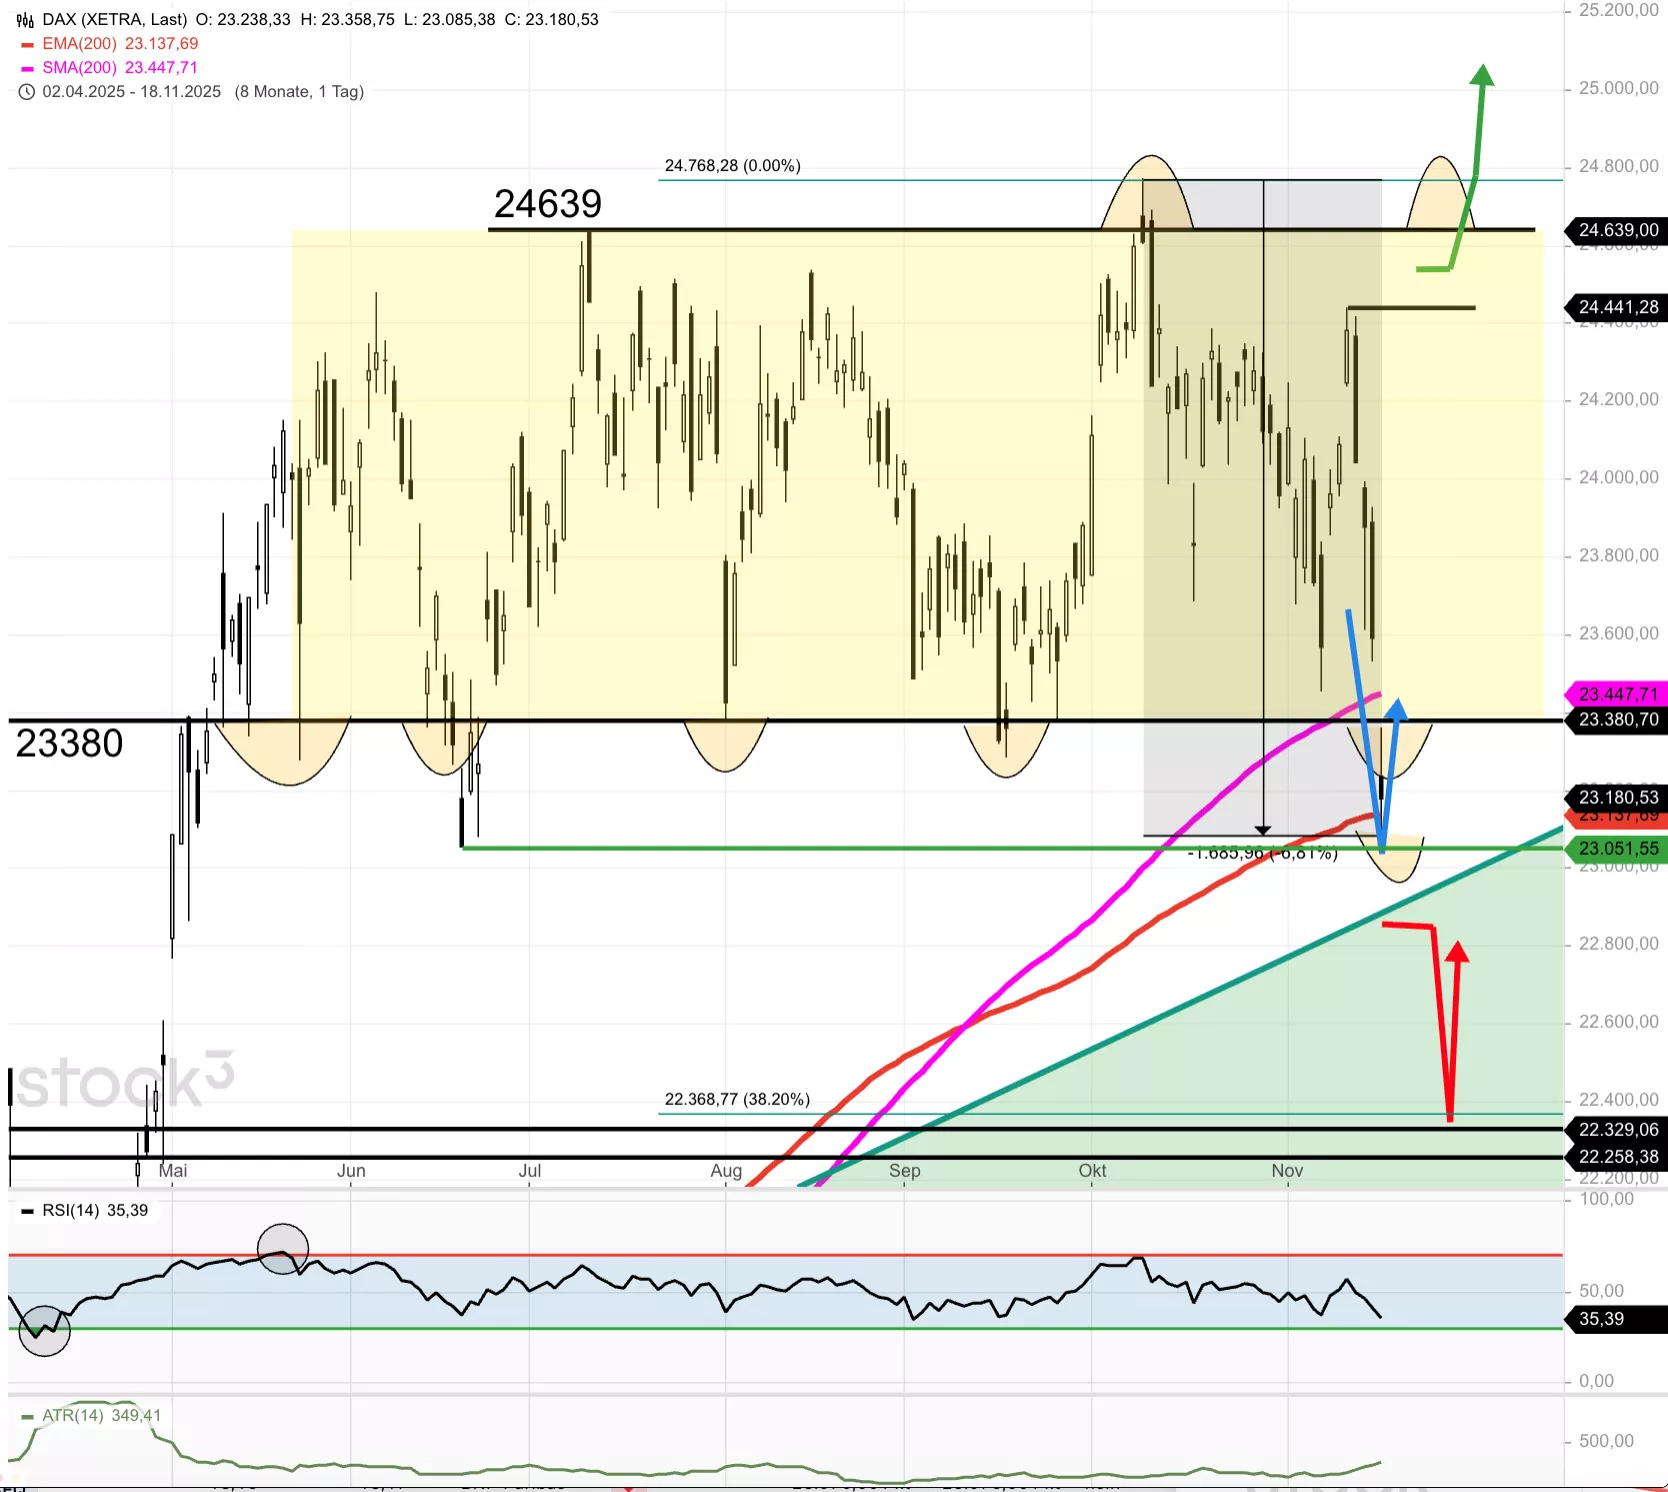Select the gray circle at the RSI low
The width and height of the screenshot is (1668, 1492).
click(45, 1331)
